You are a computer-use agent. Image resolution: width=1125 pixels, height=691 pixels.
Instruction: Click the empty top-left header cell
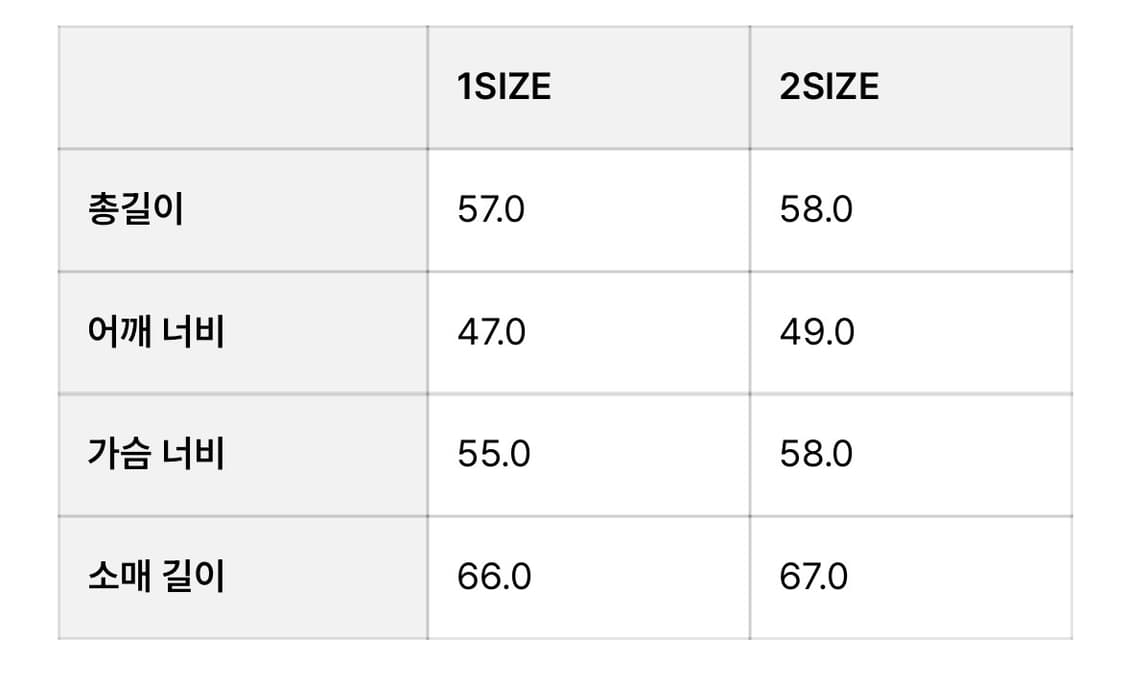[243, 88]
